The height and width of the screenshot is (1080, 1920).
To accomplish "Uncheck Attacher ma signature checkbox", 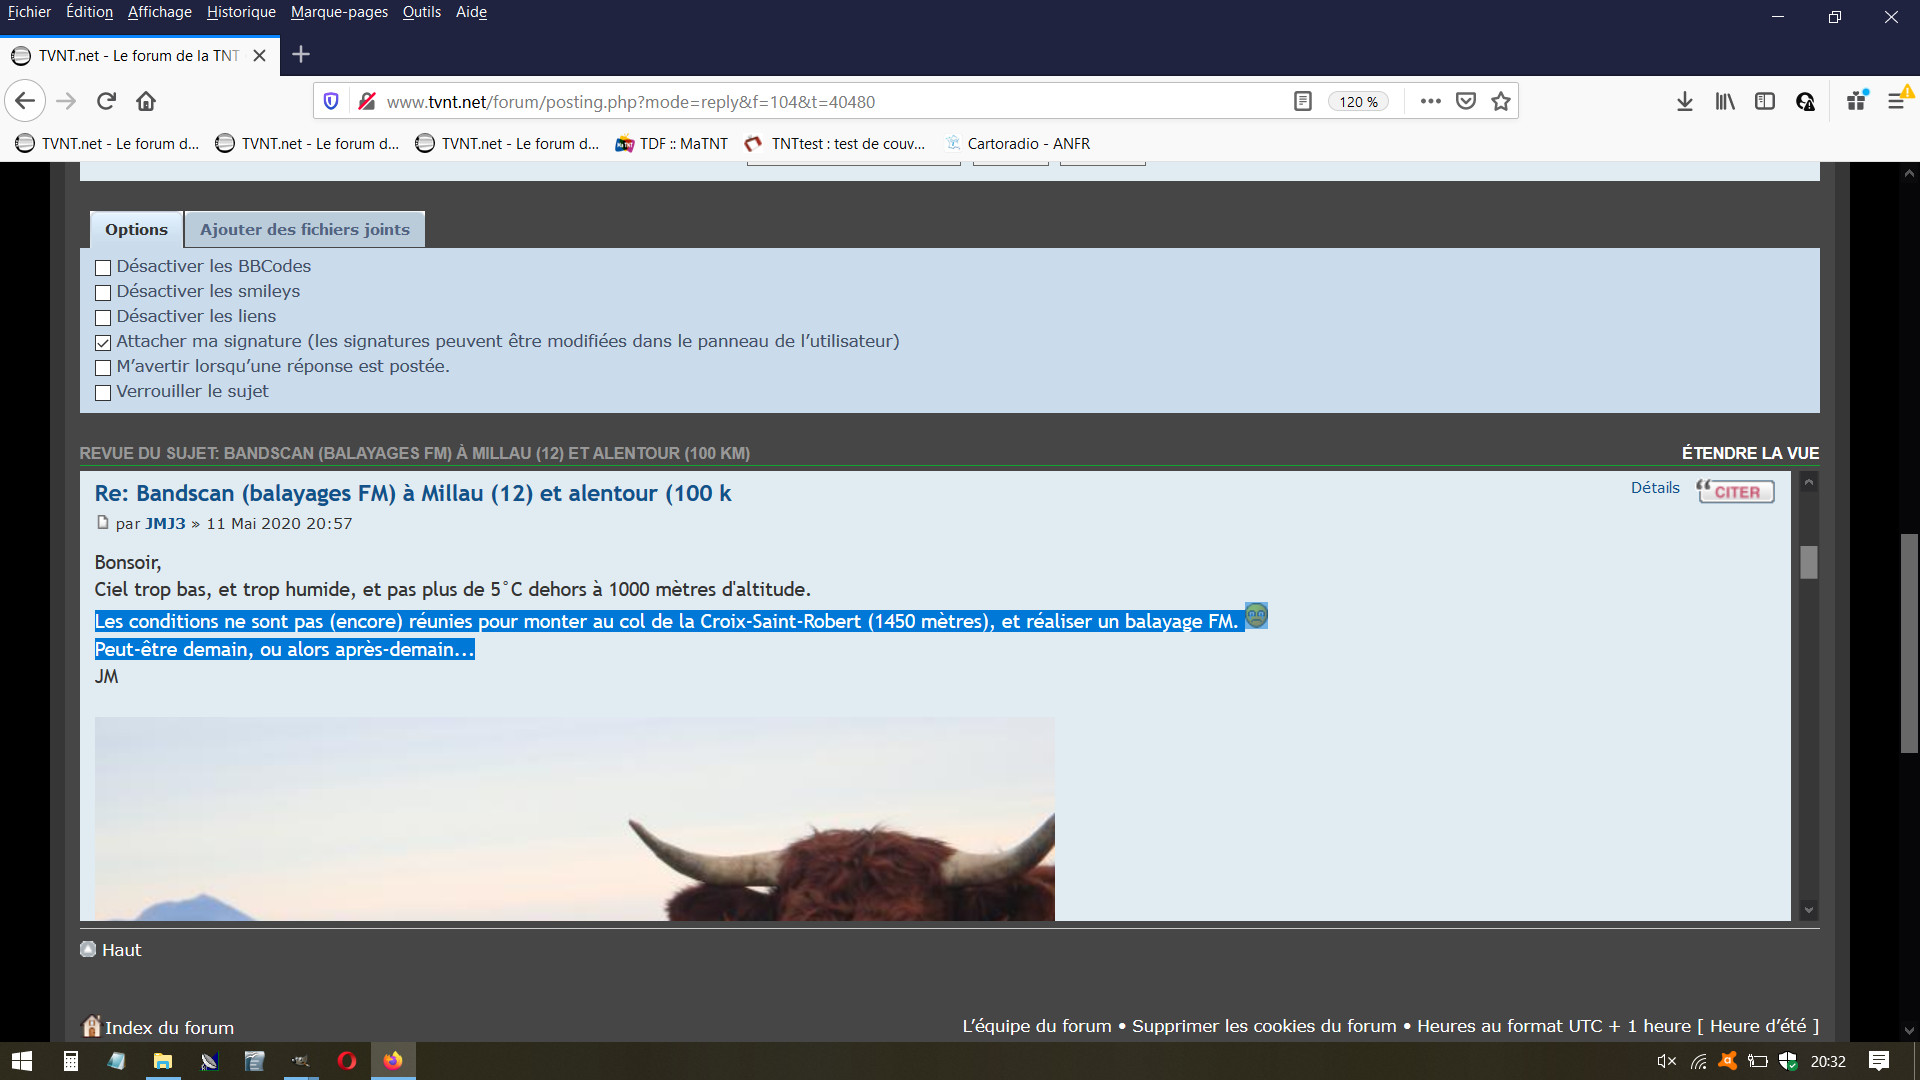I will [103, 342].
